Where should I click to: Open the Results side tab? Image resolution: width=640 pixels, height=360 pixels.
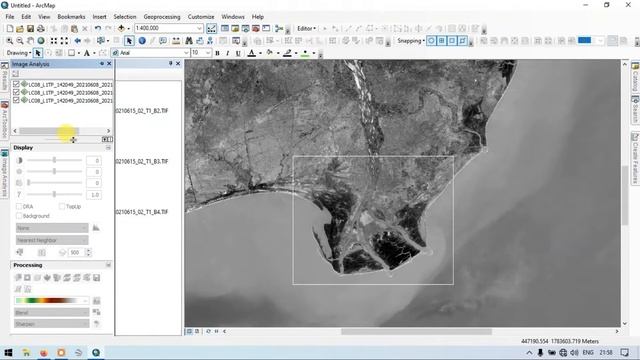click(4, 77)
